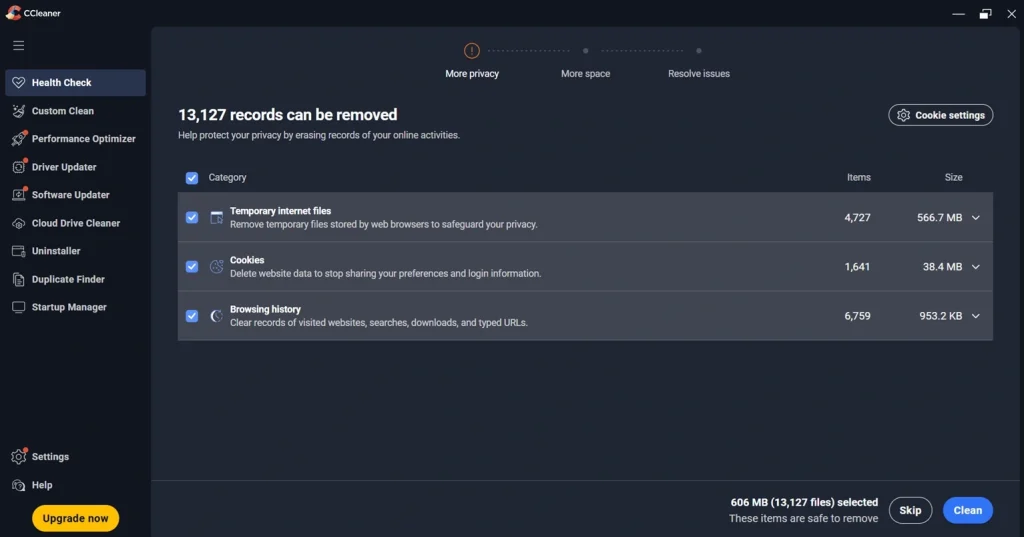Screen dimensions: 1024x537
Task: Click the Browsing history clock icon
Action: [x=216, y=316]
